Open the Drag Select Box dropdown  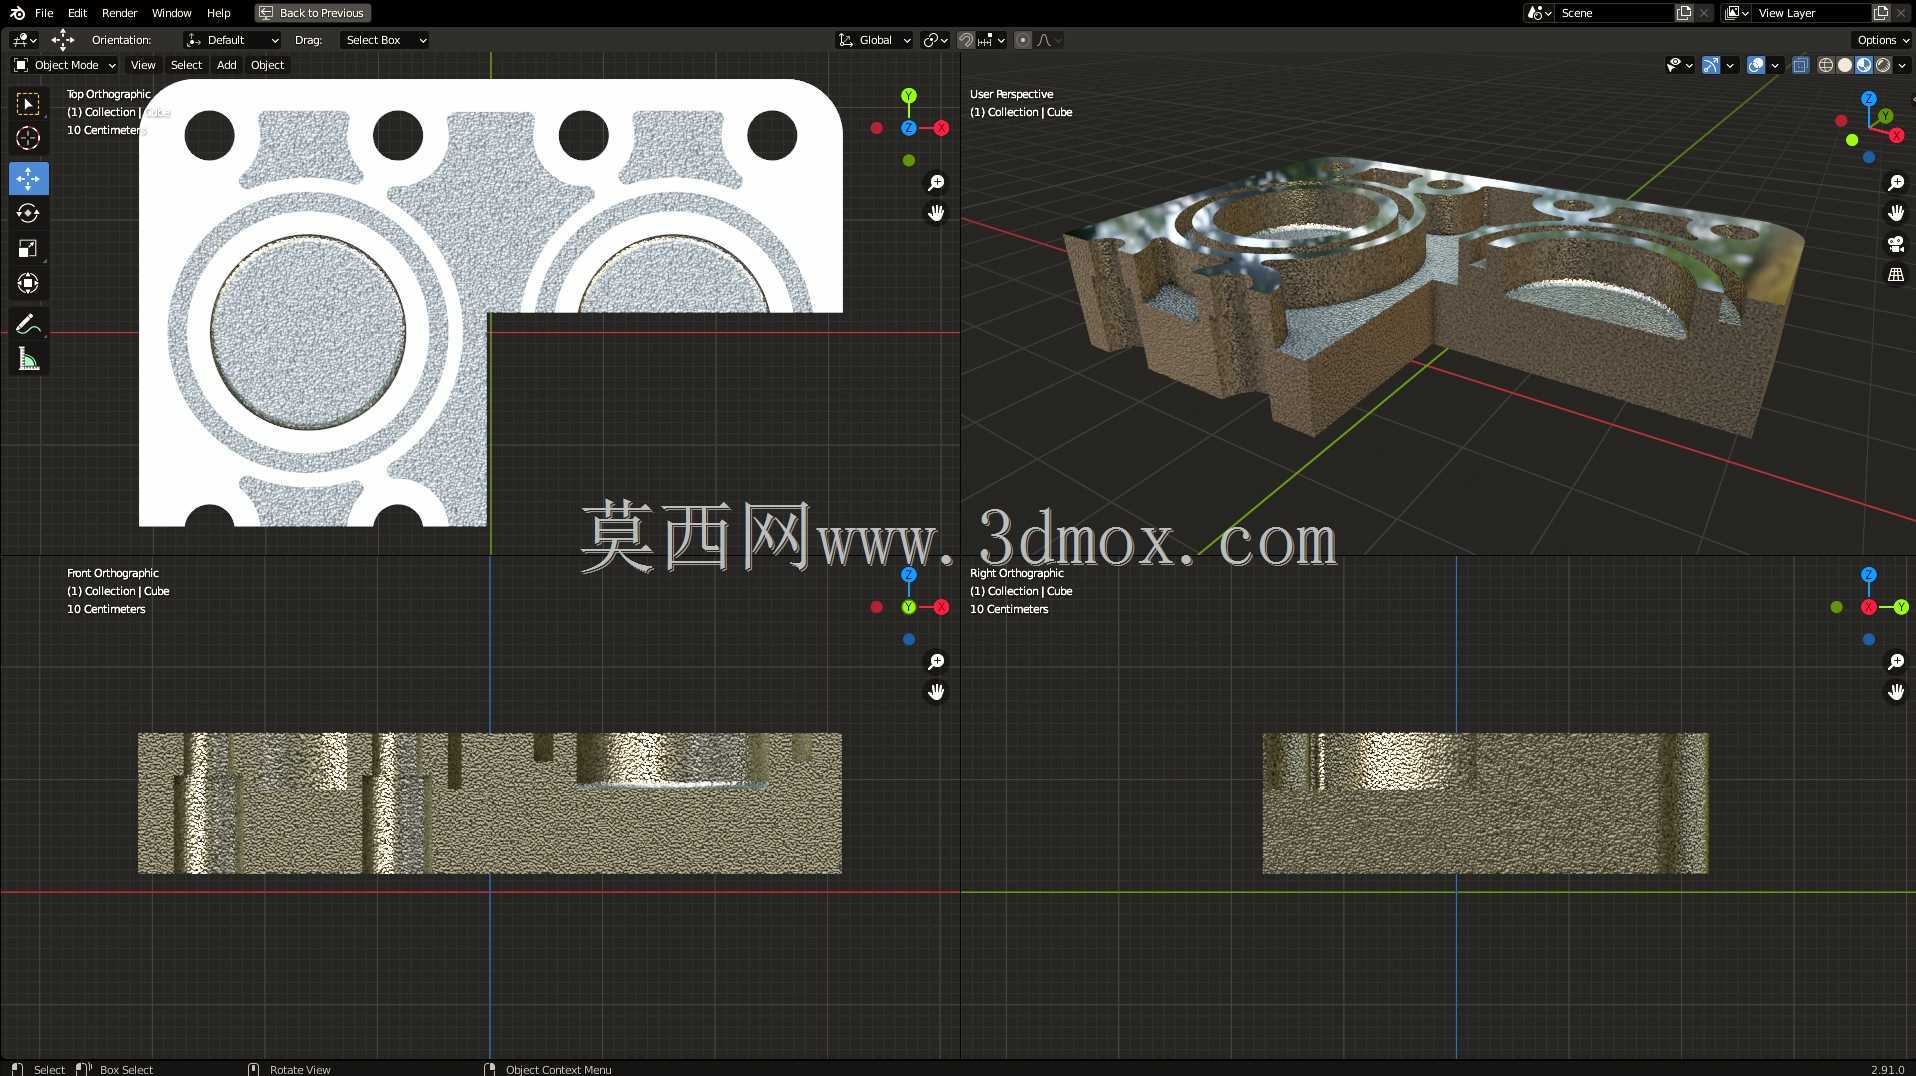385,40
